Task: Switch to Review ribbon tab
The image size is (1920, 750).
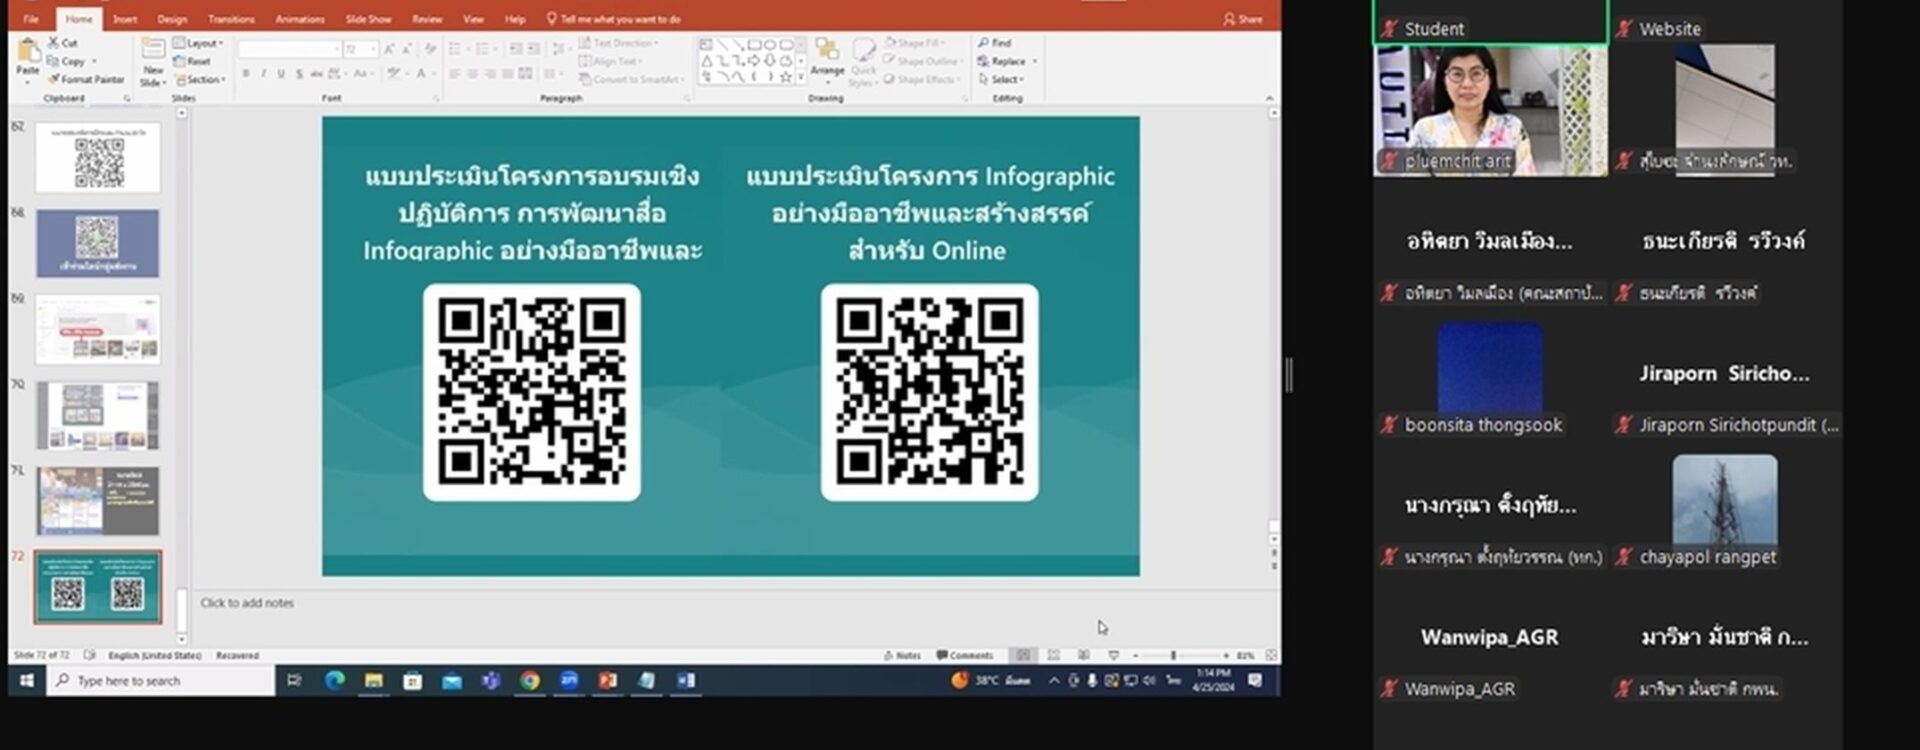Action: [x=427, y=19]
